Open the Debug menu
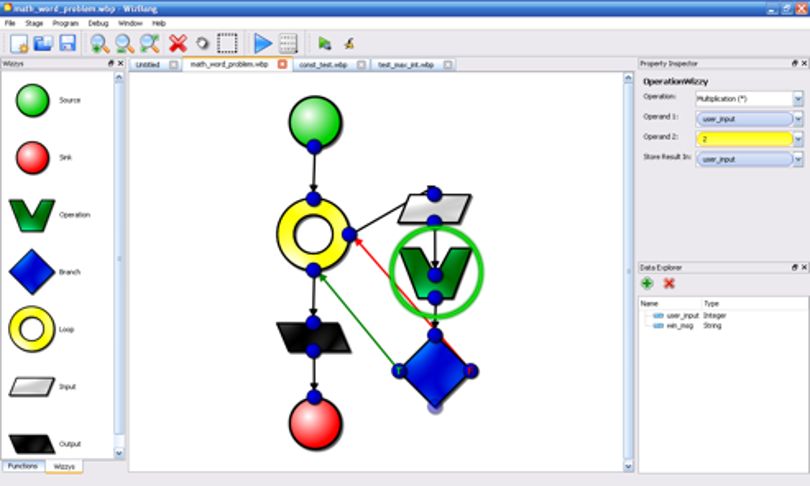 click(98, 23)
